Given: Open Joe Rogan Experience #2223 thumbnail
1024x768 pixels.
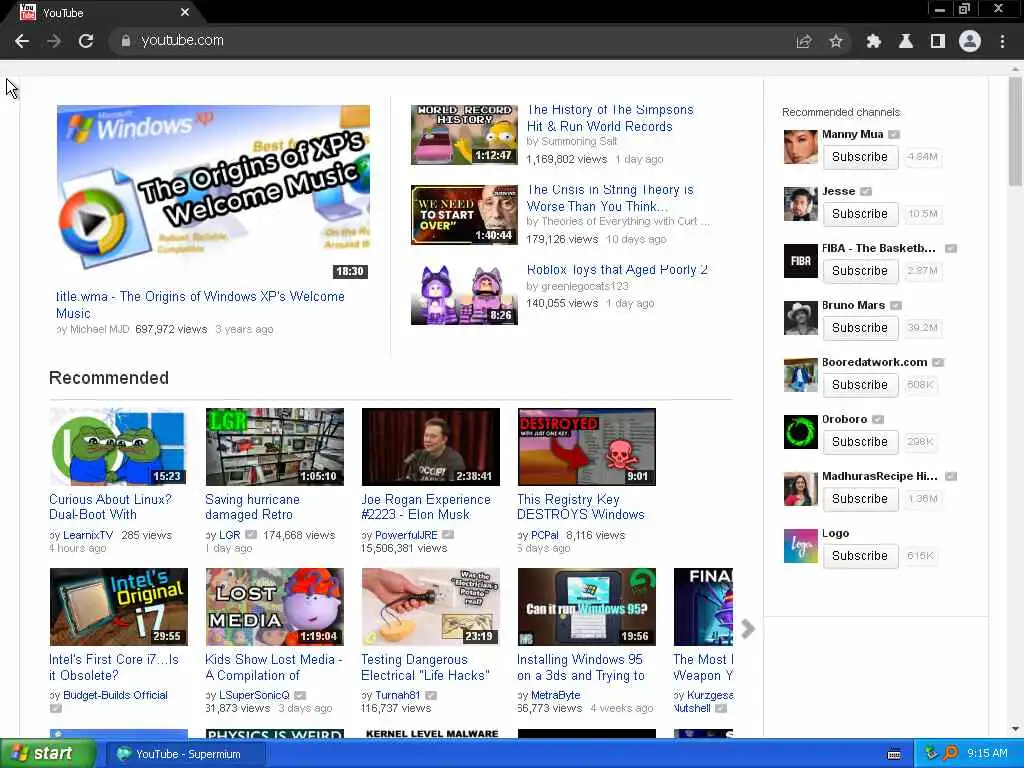Looking at the screenshot, I should pyautogui.click(x=430, y=447).
